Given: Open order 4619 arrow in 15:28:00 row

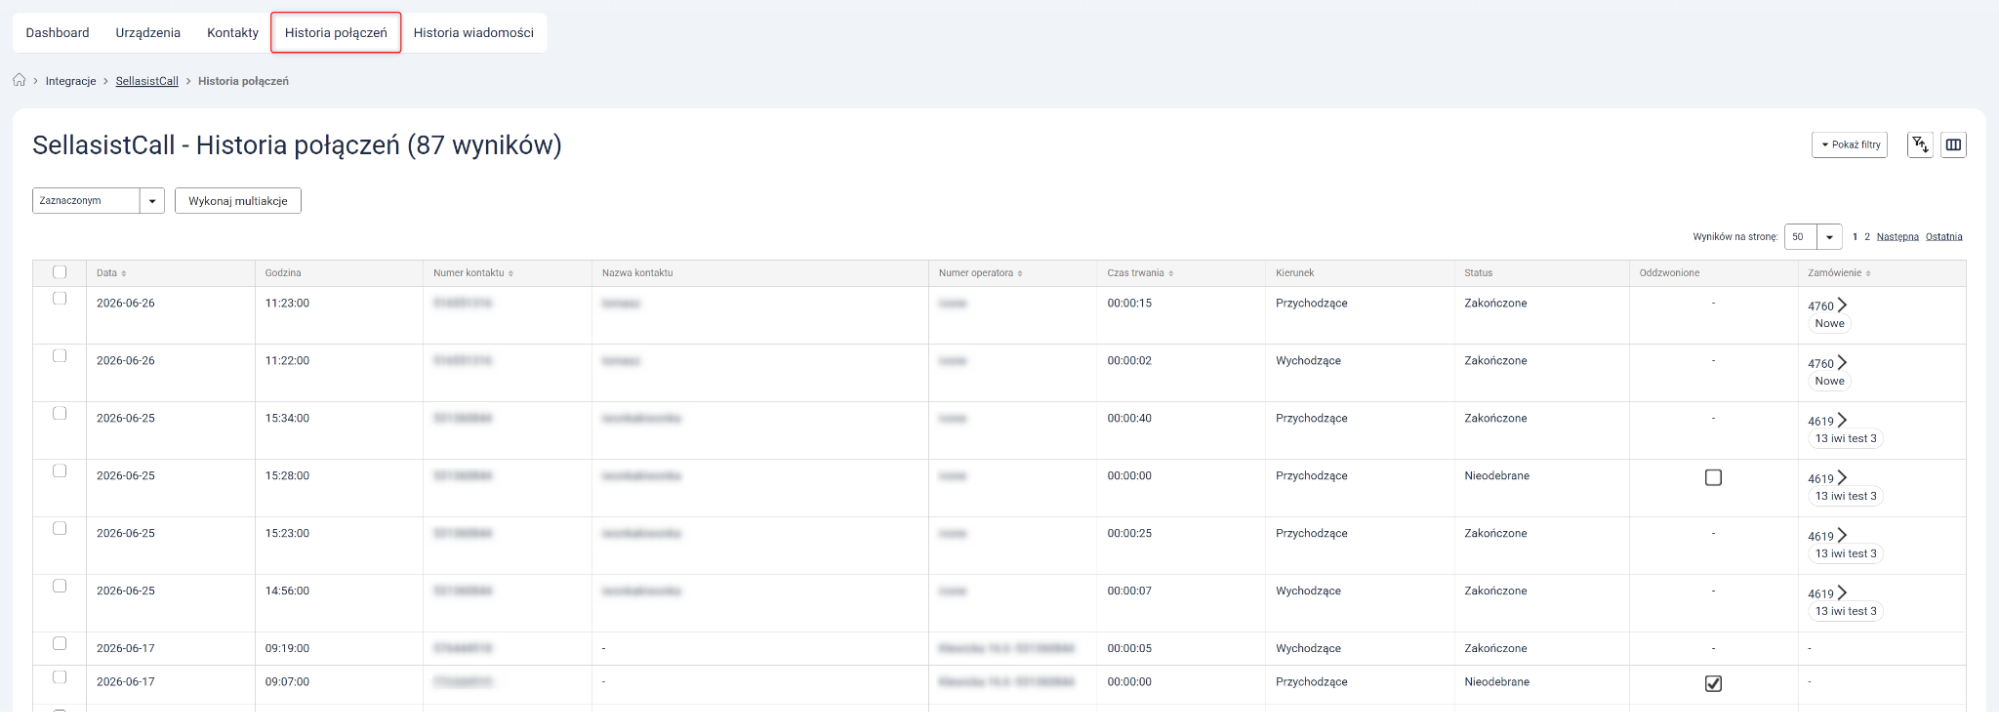Looking at the screenshot, I should coord(1842,478).
